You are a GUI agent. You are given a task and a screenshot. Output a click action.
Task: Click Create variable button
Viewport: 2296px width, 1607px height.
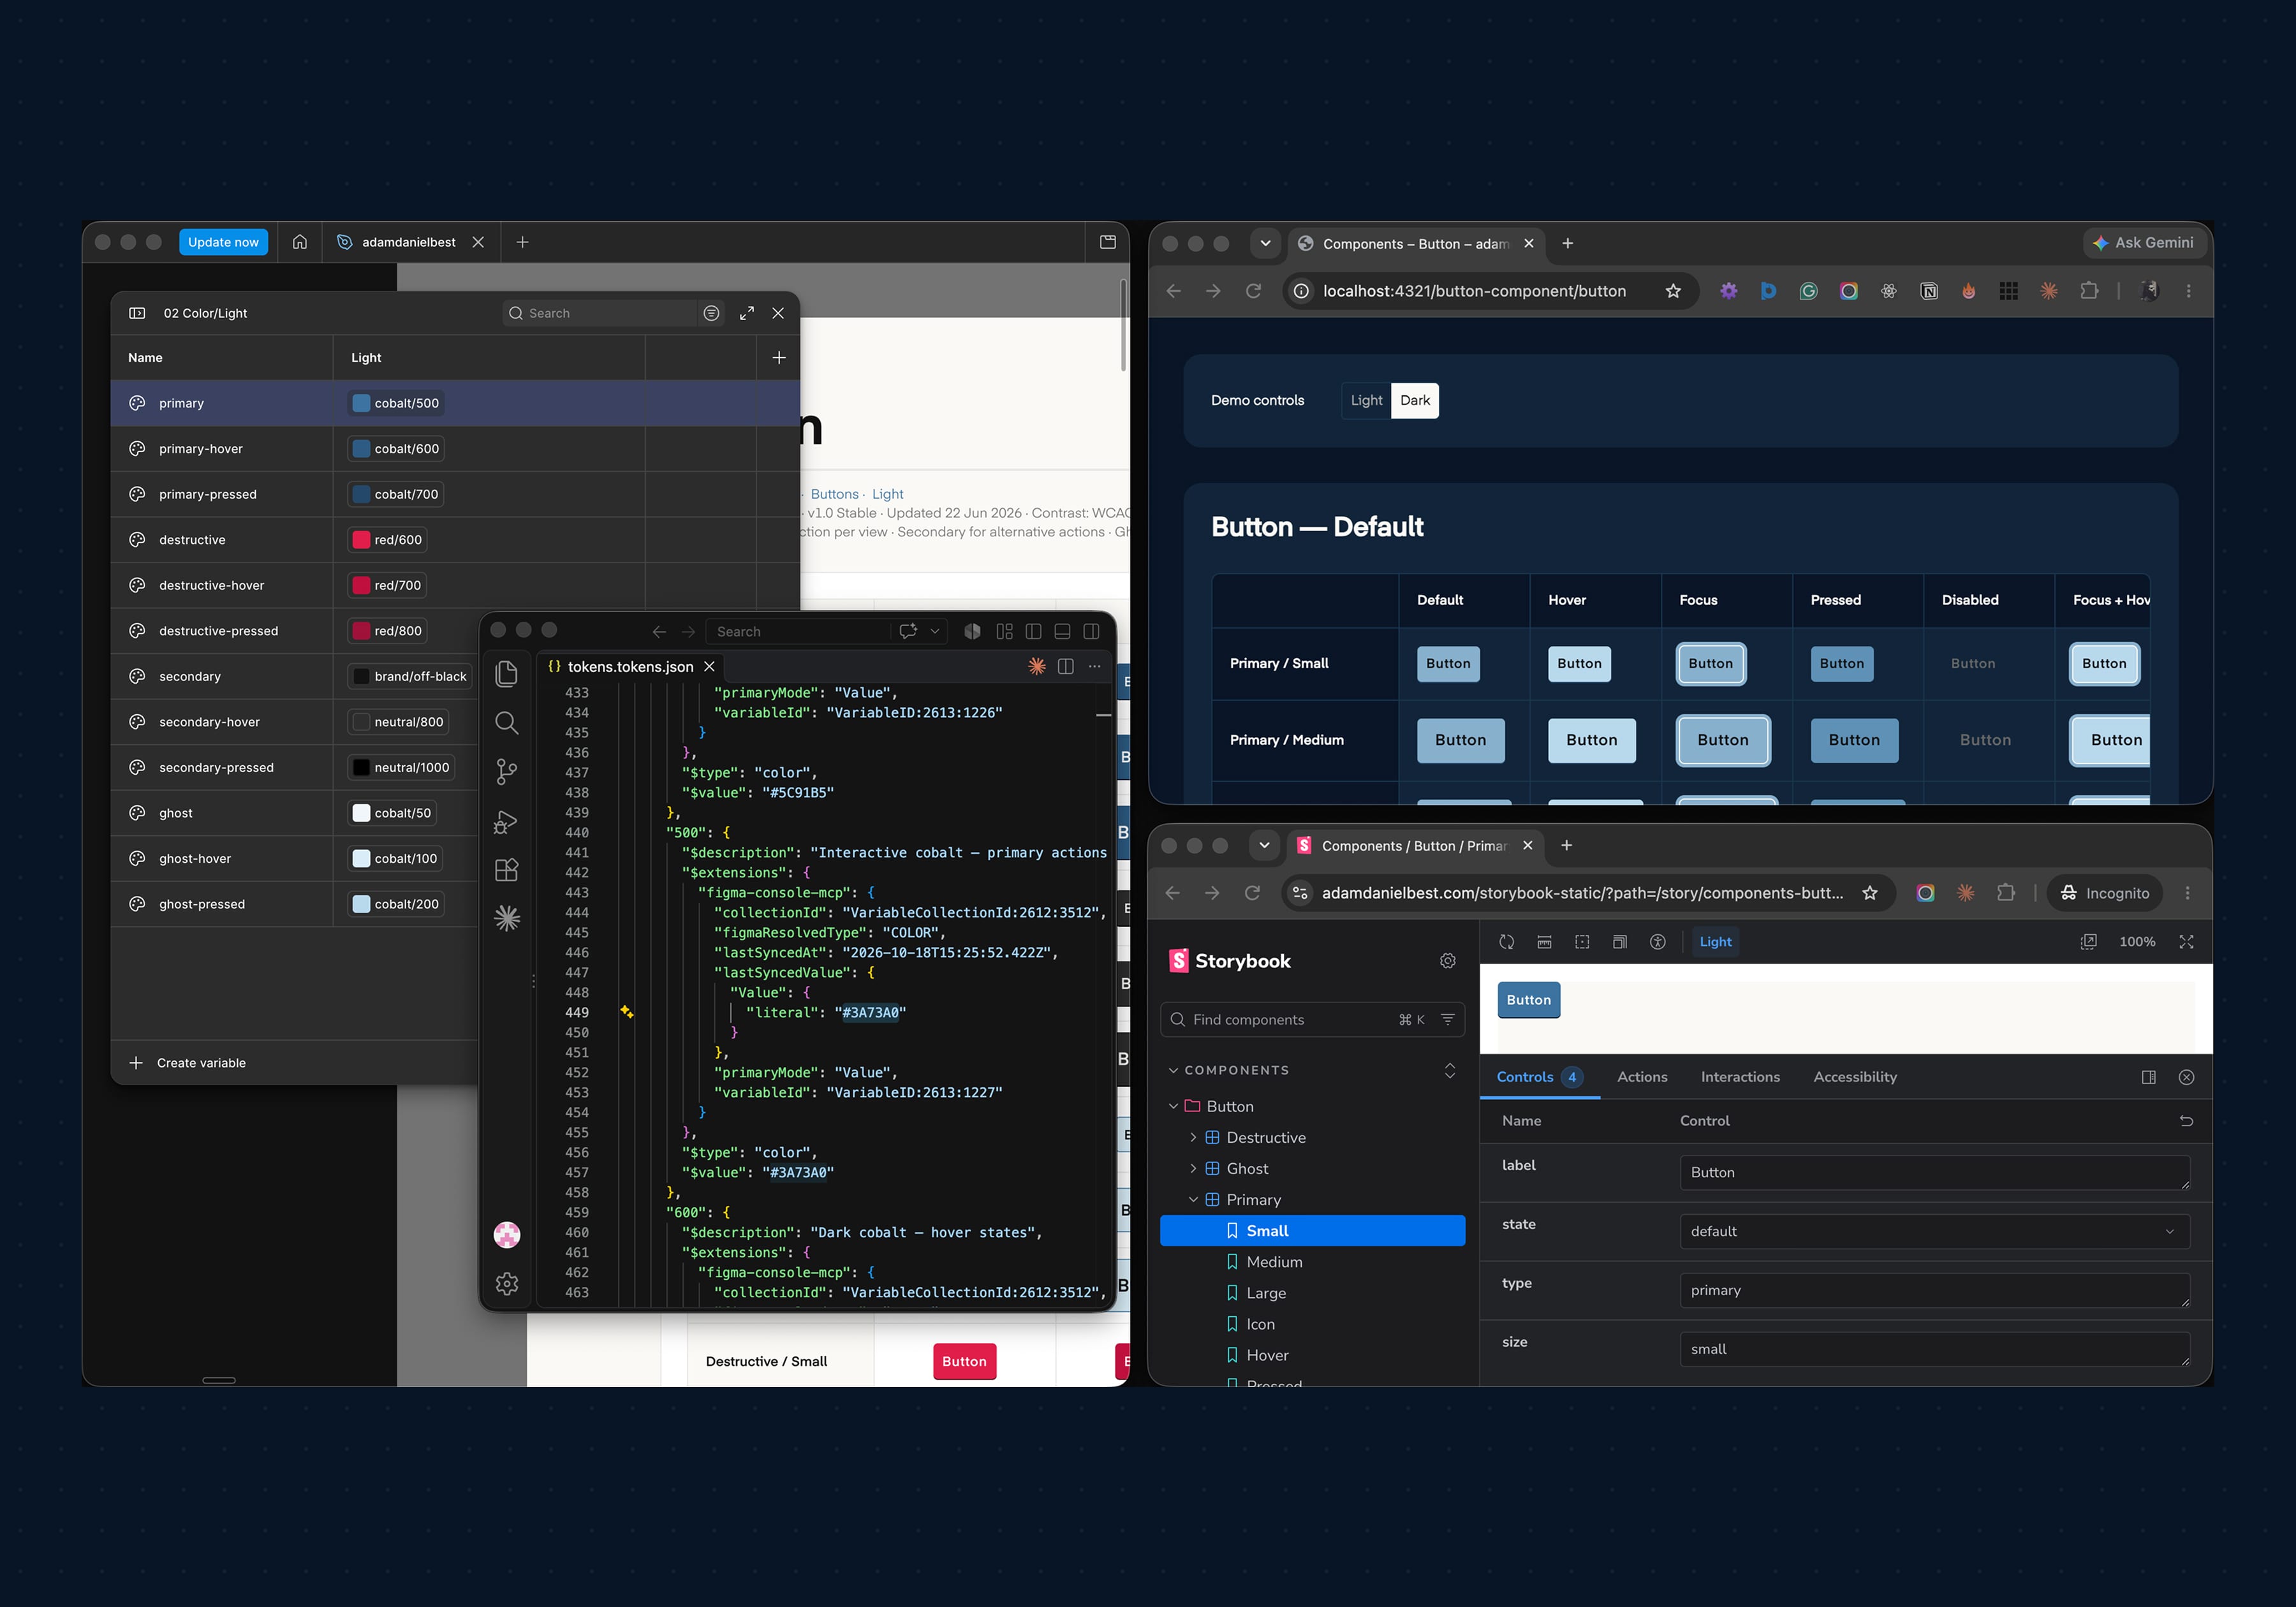pos(188,1063)
